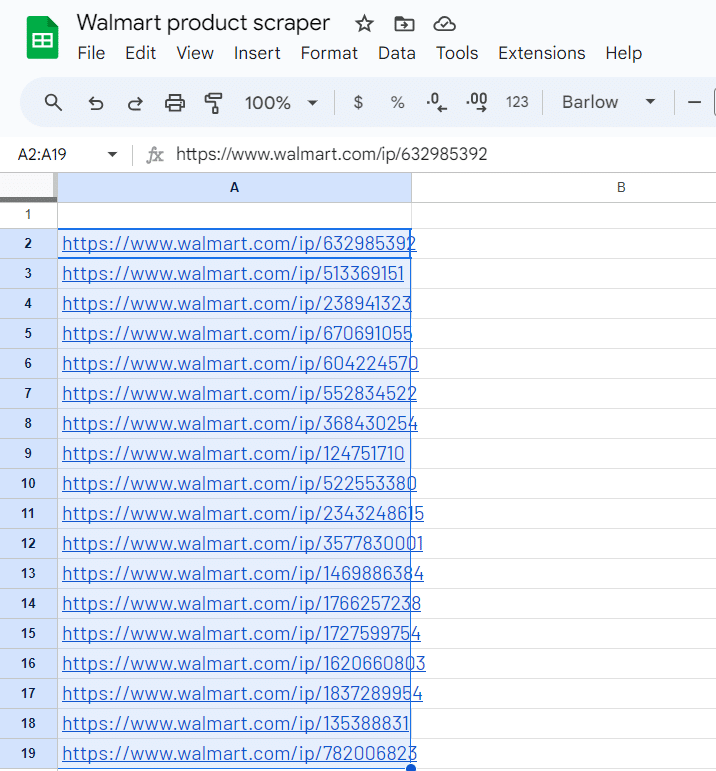Expand the name box A2:A19 dropdown

pos(112,155)
